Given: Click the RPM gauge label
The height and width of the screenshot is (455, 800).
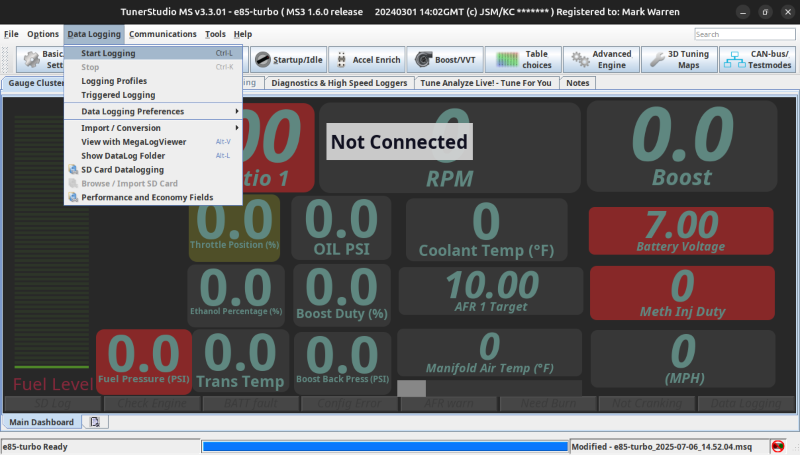Looking at the screenshot, I should 449,179.
